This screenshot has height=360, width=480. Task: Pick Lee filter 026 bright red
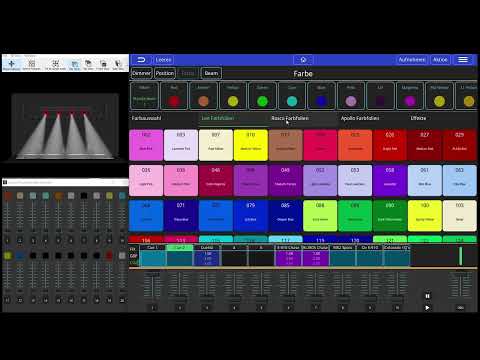tap(390, 145)
